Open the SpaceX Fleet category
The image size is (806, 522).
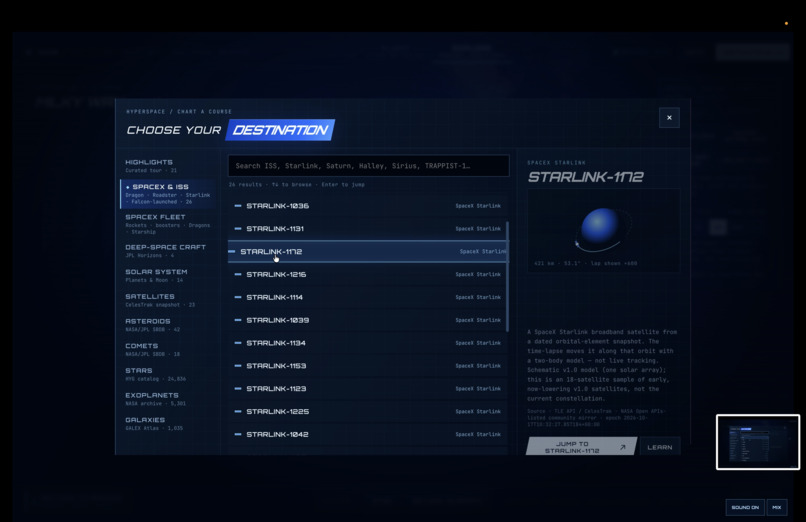[x=168, y=224]
